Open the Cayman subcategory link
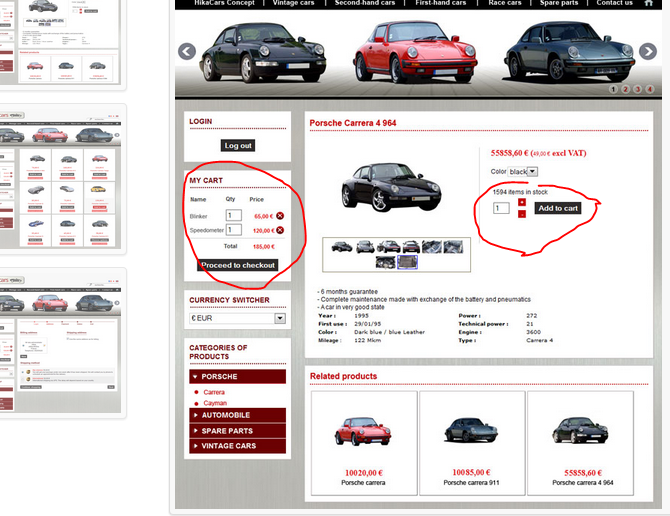 click(x=215, y=403)
